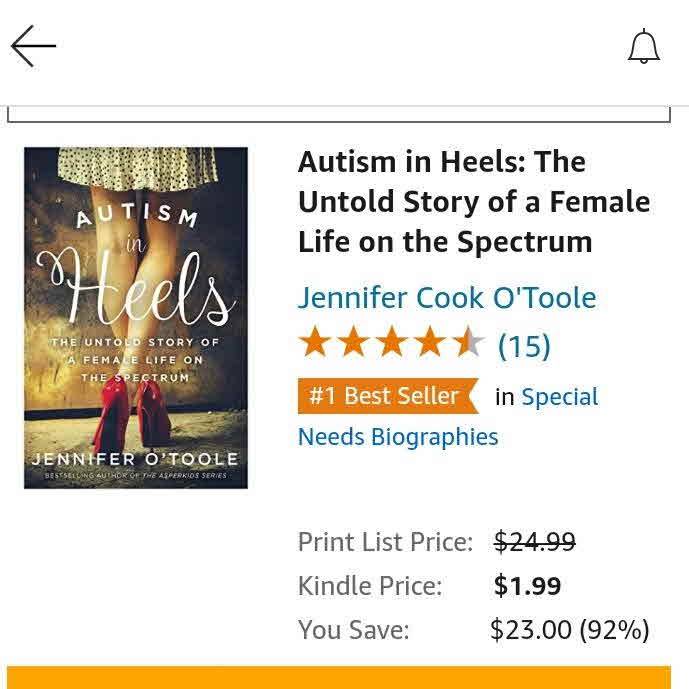Tap the half-filled fifth rating star
The image size is (689, 689).
pyautogui.click(x=469, y=344)
